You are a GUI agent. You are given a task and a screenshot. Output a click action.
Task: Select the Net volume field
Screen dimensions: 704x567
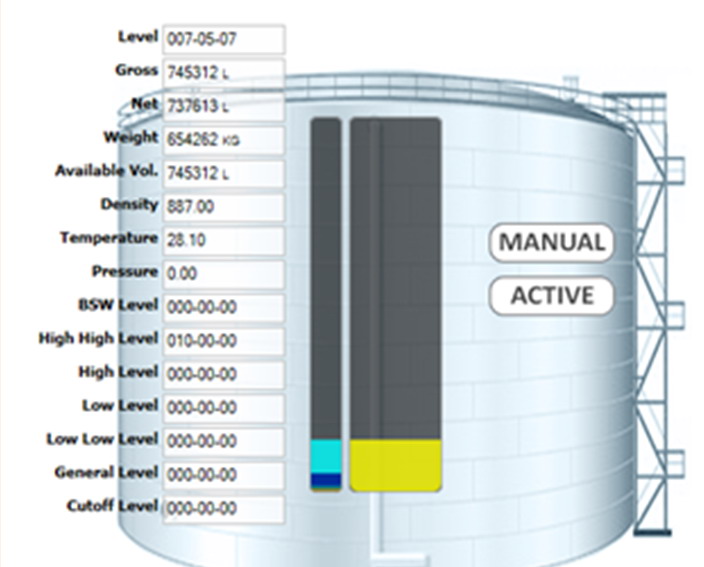[223, 106]
